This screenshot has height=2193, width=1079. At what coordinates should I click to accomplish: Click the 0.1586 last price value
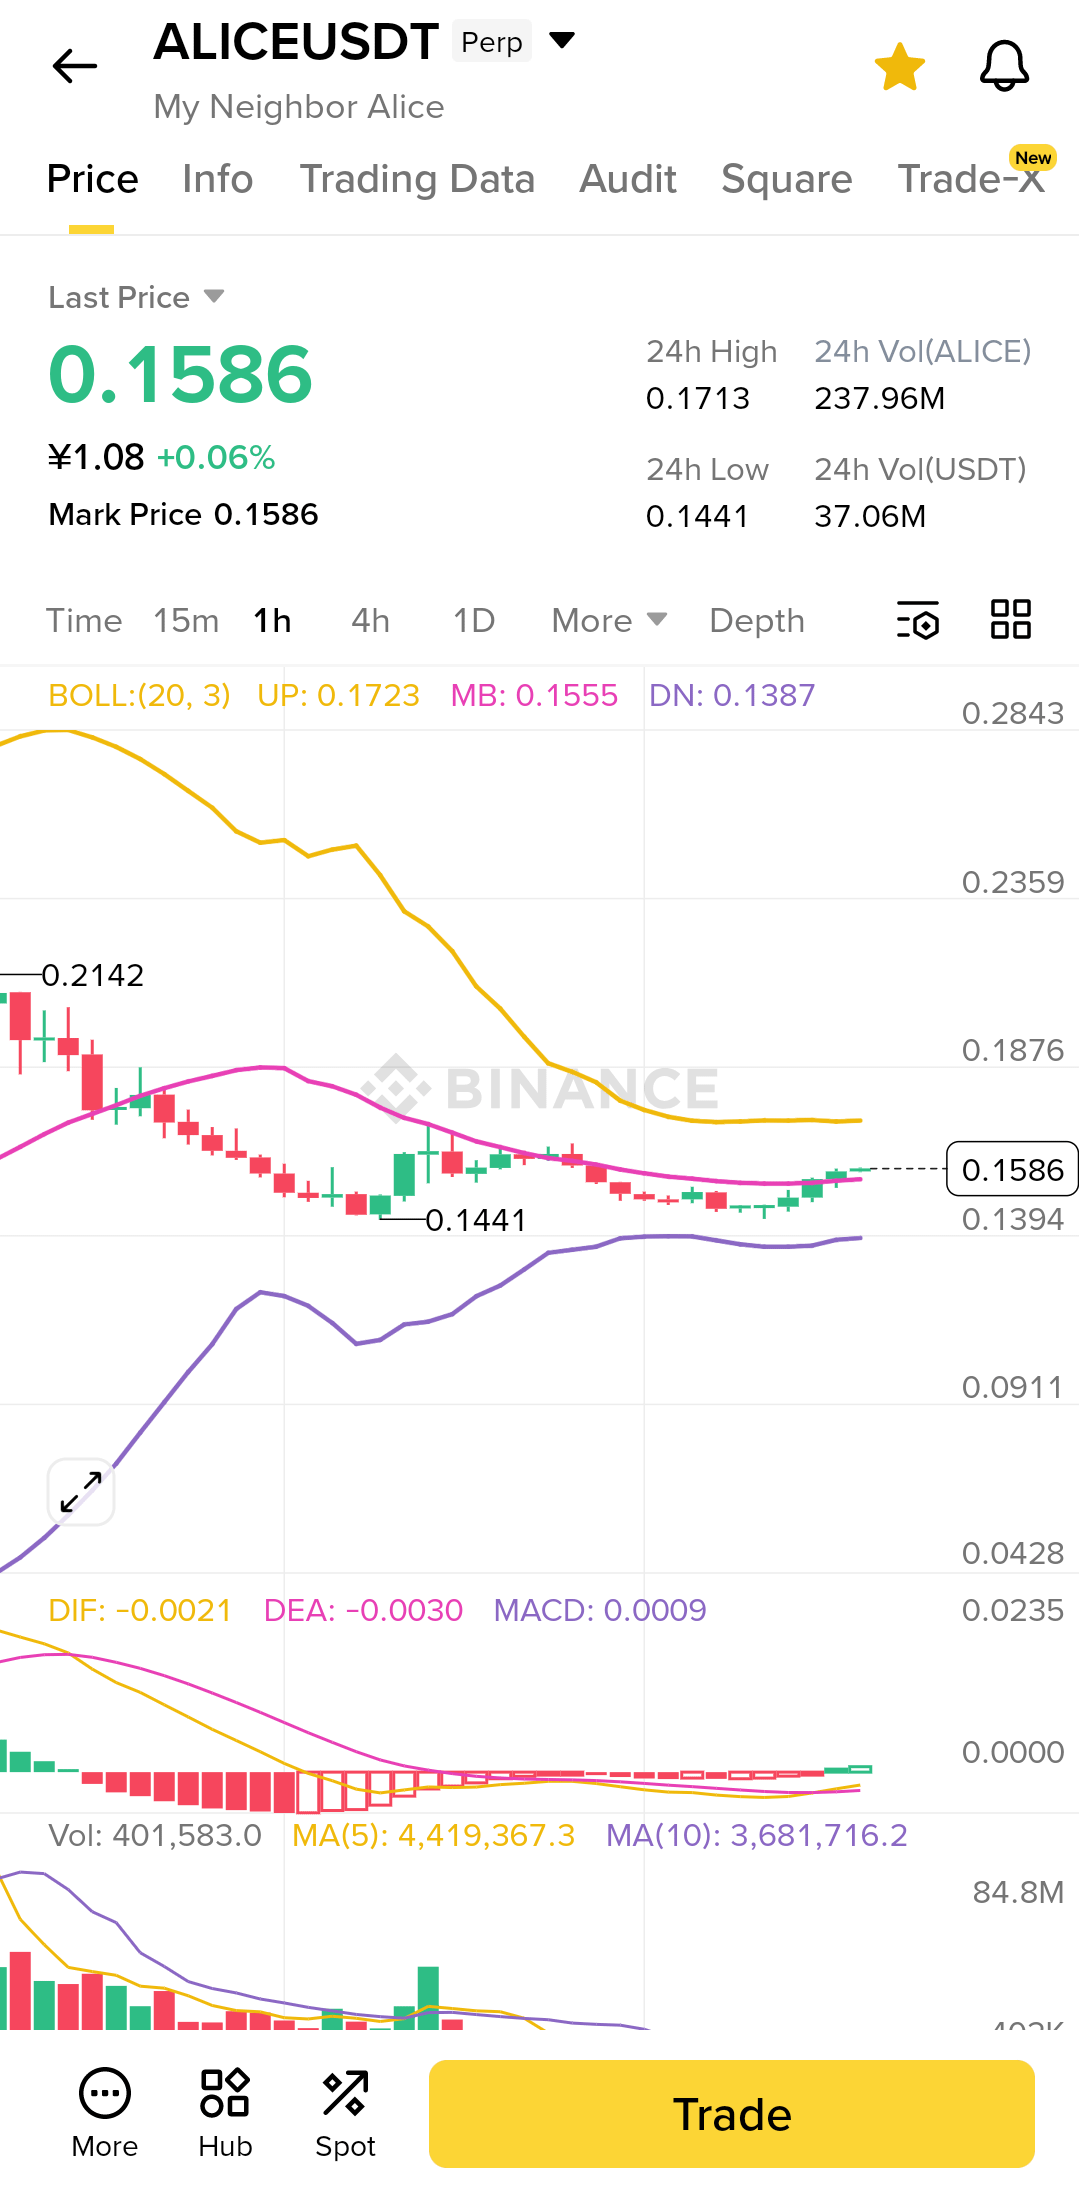181,375
